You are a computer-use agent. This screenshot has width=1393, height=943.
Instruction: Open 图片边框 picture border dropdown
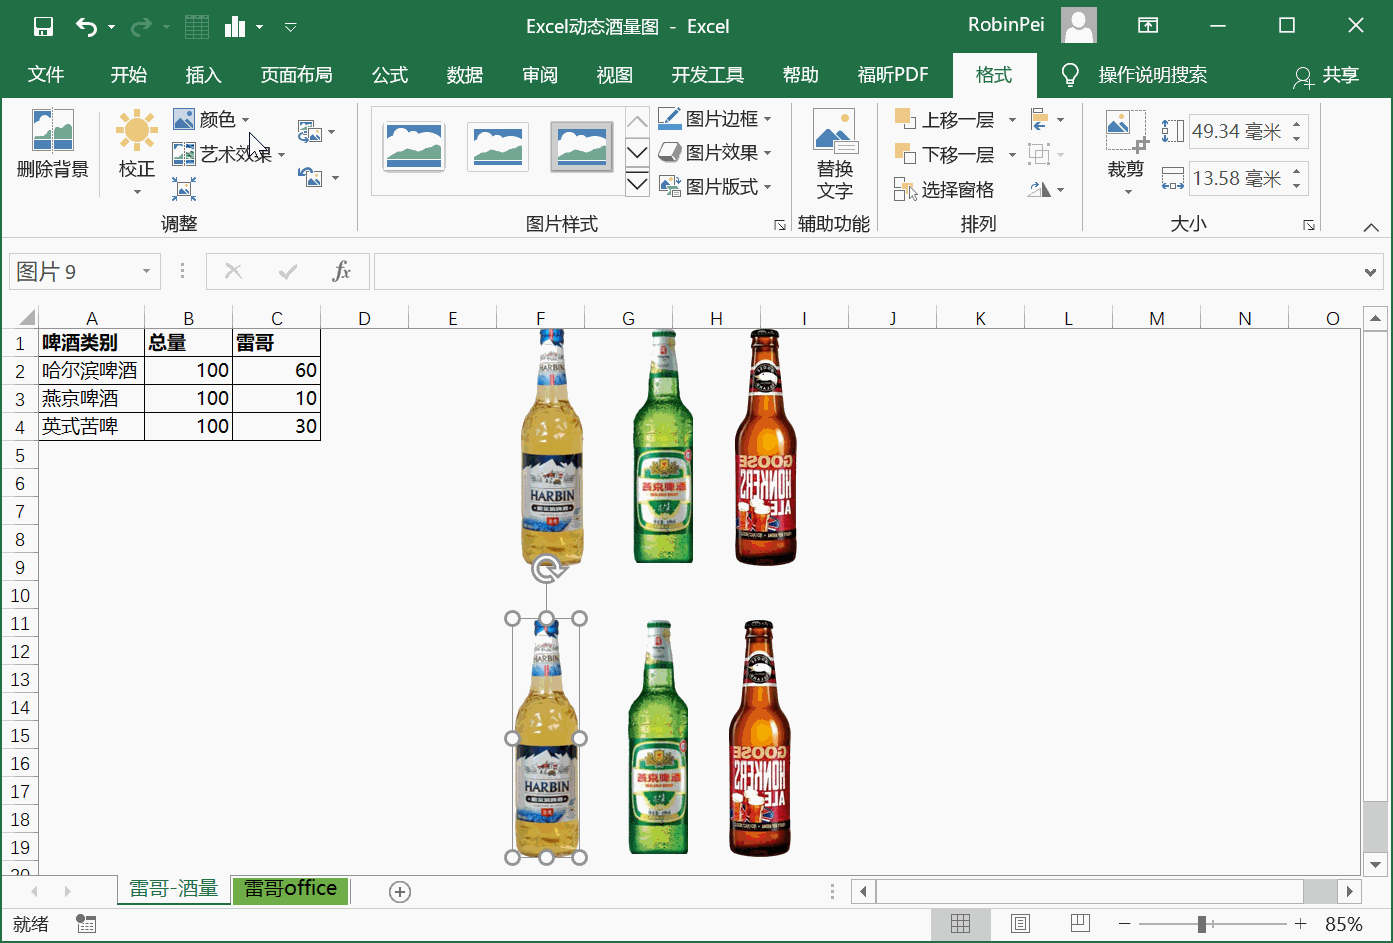click(x=715, y=119)
